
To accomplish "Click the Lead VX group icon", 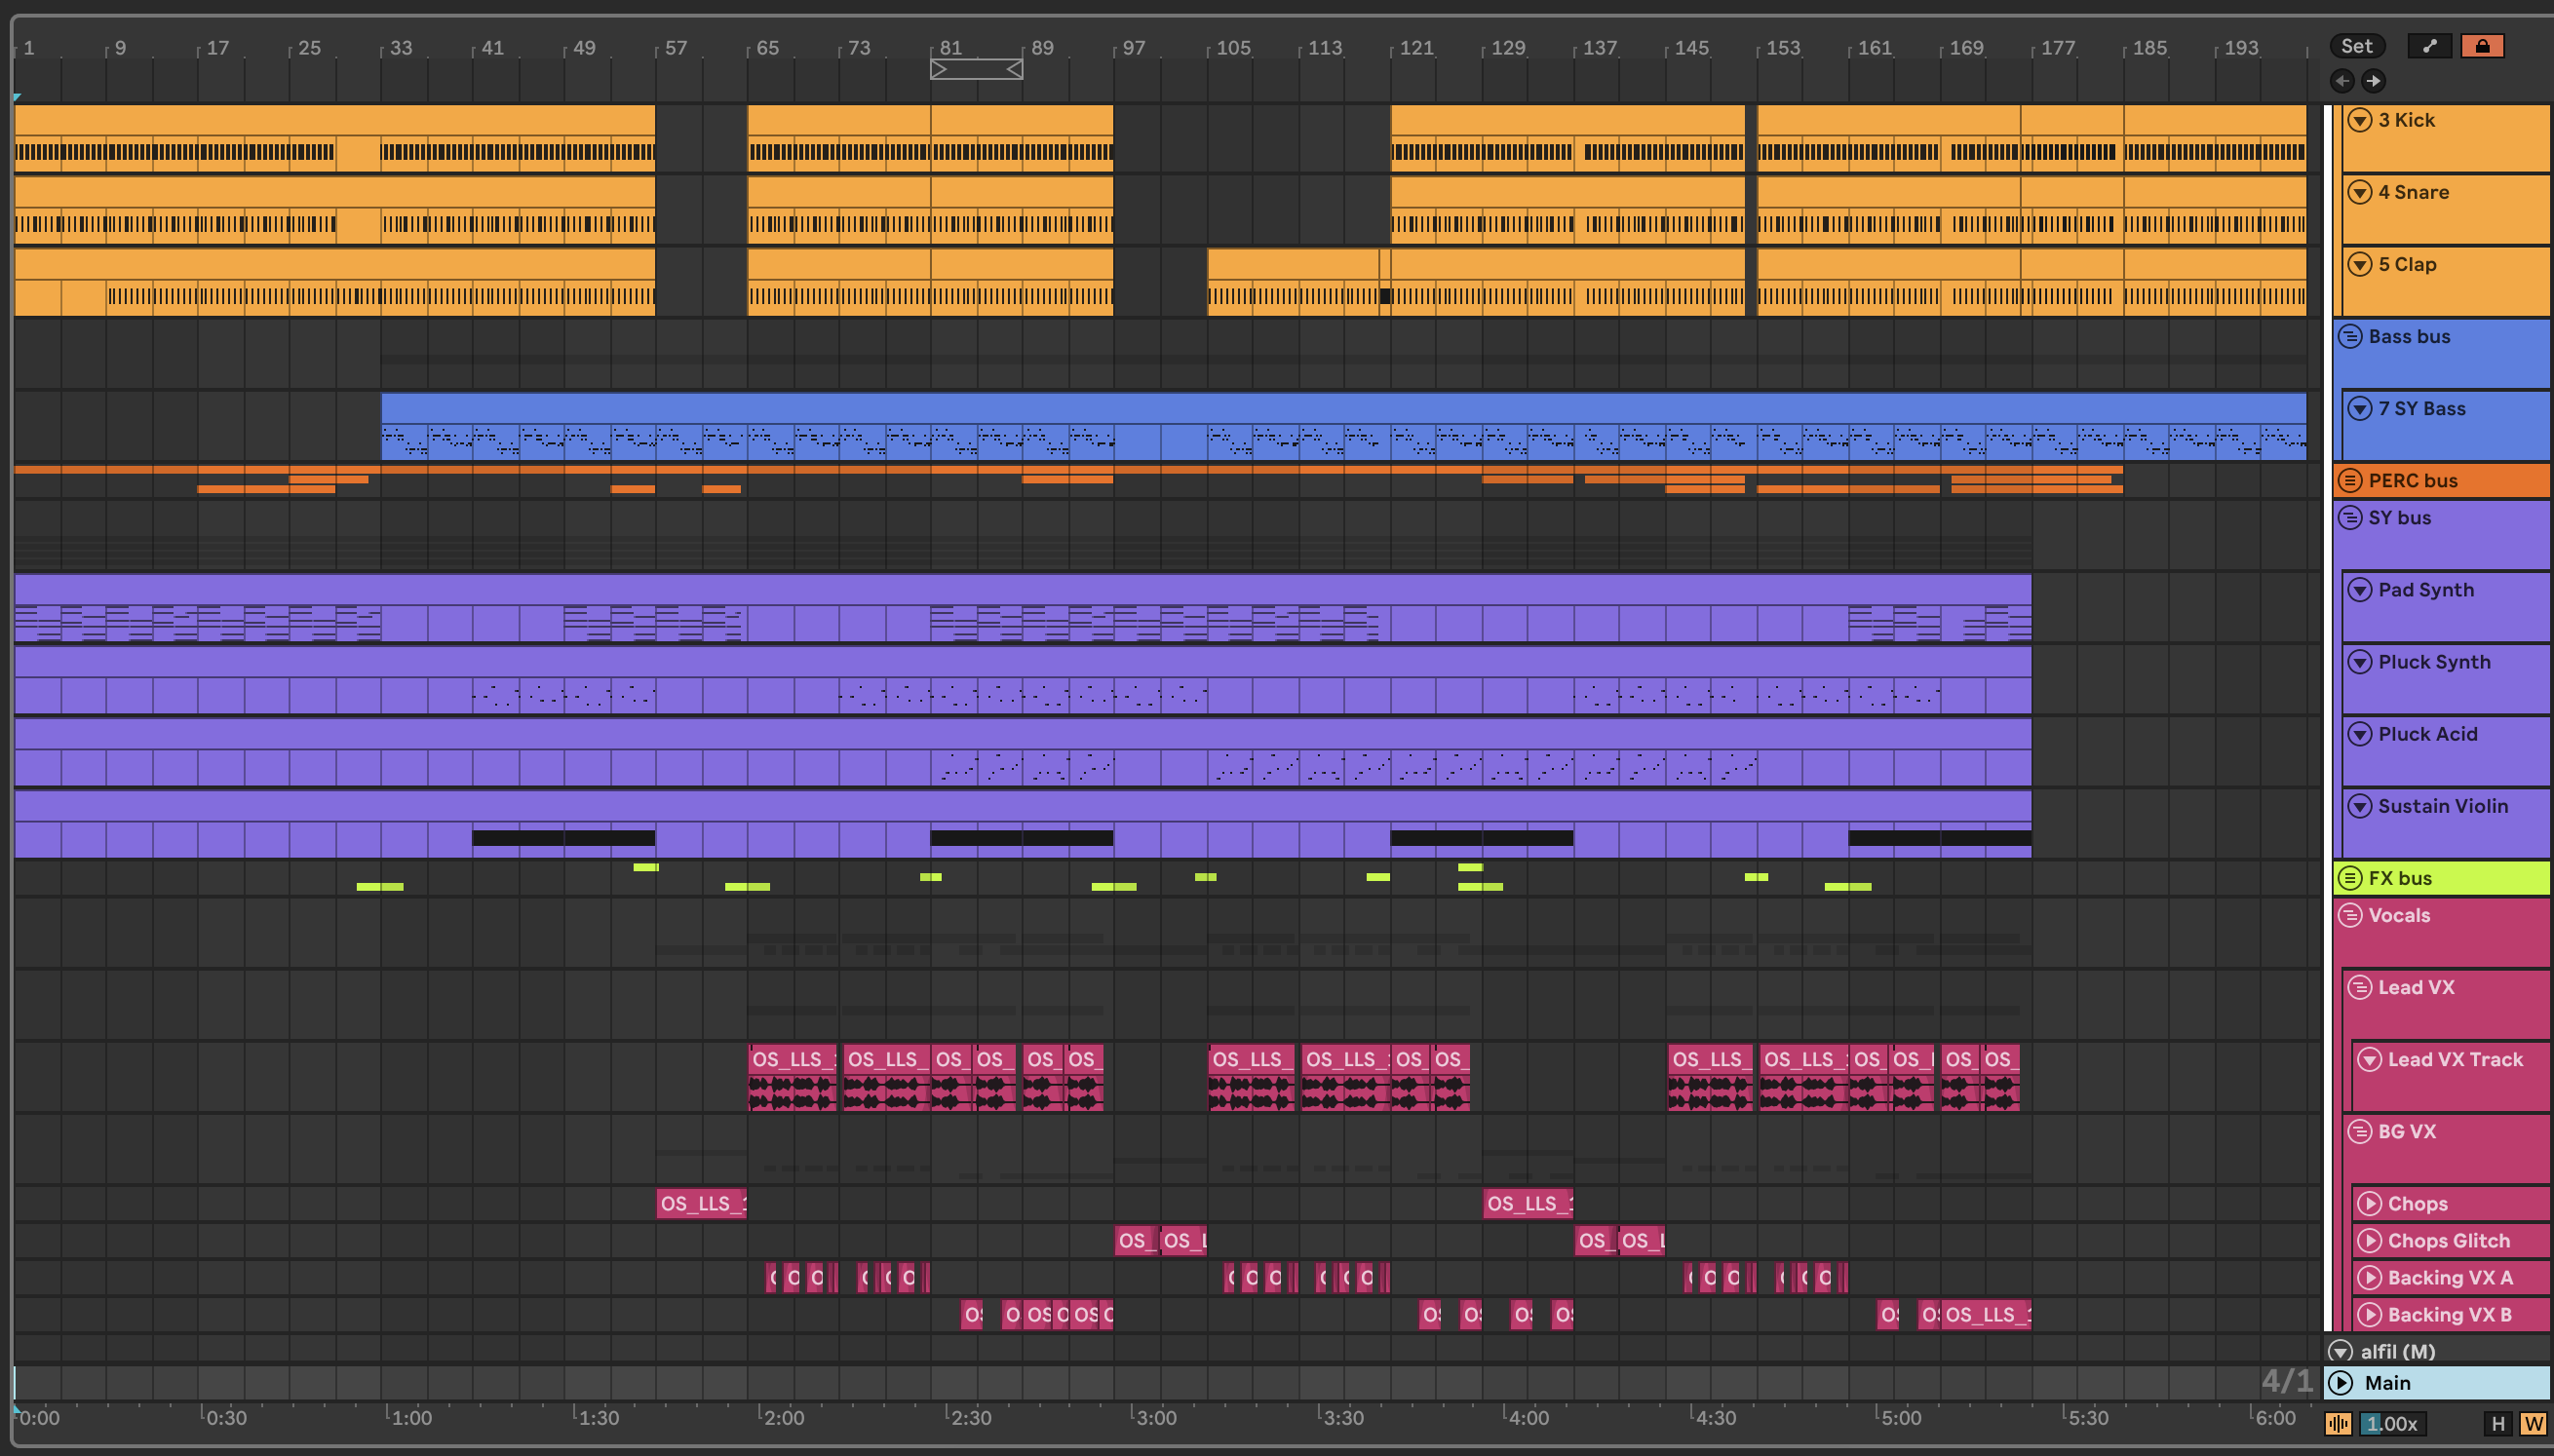I will 2359,987.
